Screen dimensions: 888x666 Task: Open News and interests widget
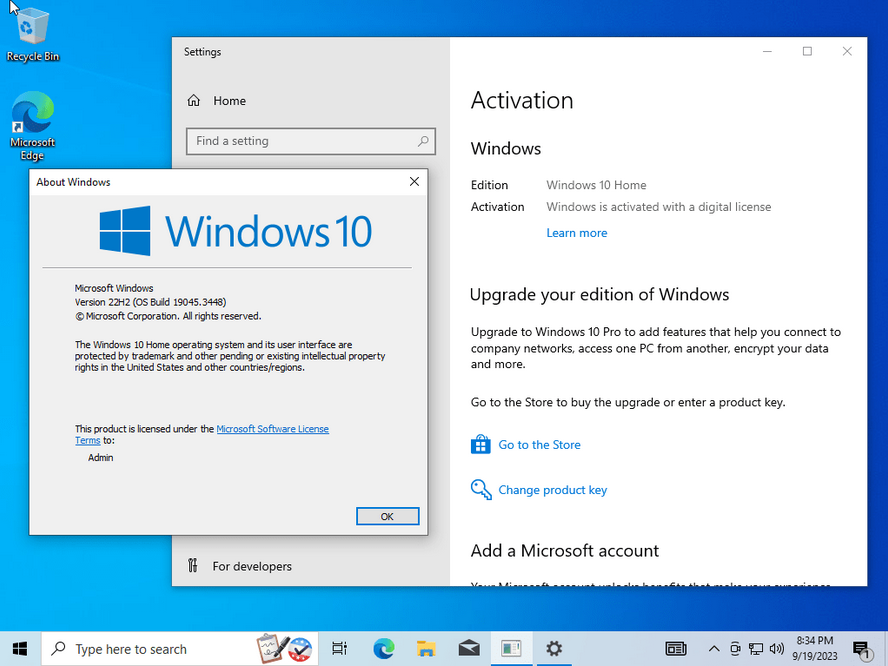tap(676, 648)
